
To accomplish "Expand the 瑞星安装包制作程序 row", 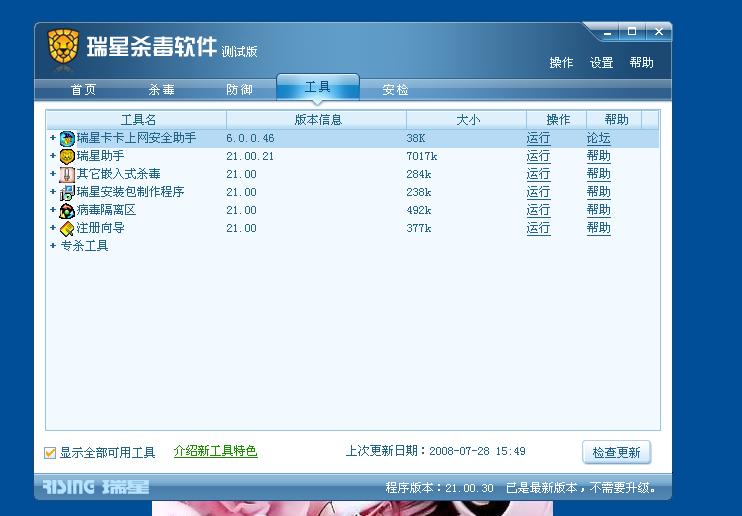I will pos(53,192).
